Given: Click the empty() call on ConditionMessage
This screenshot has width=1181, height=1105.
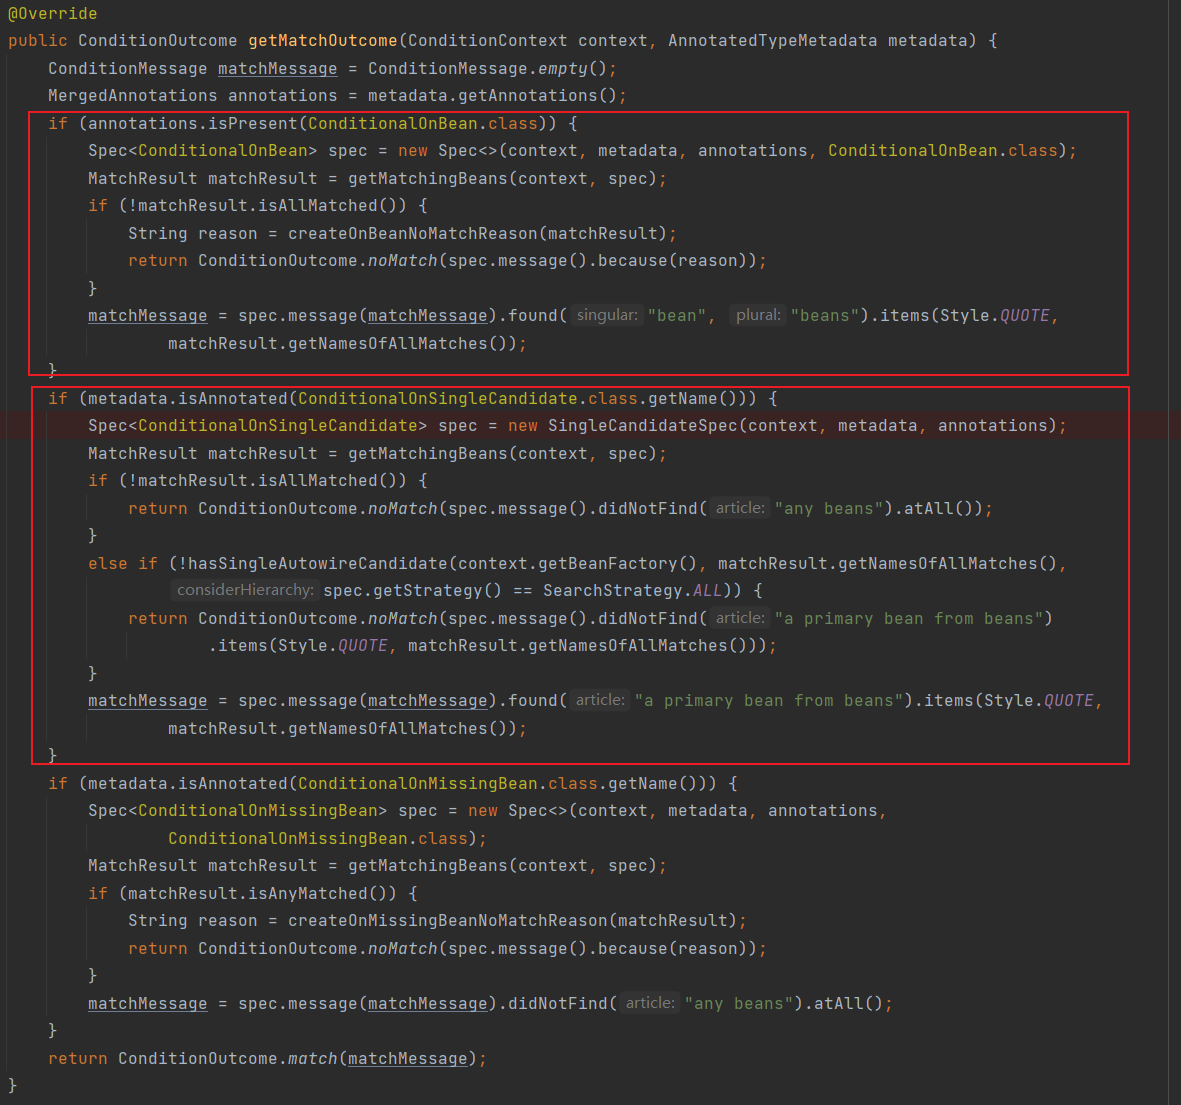Looking at the screenshot, I should click(572, 69).
